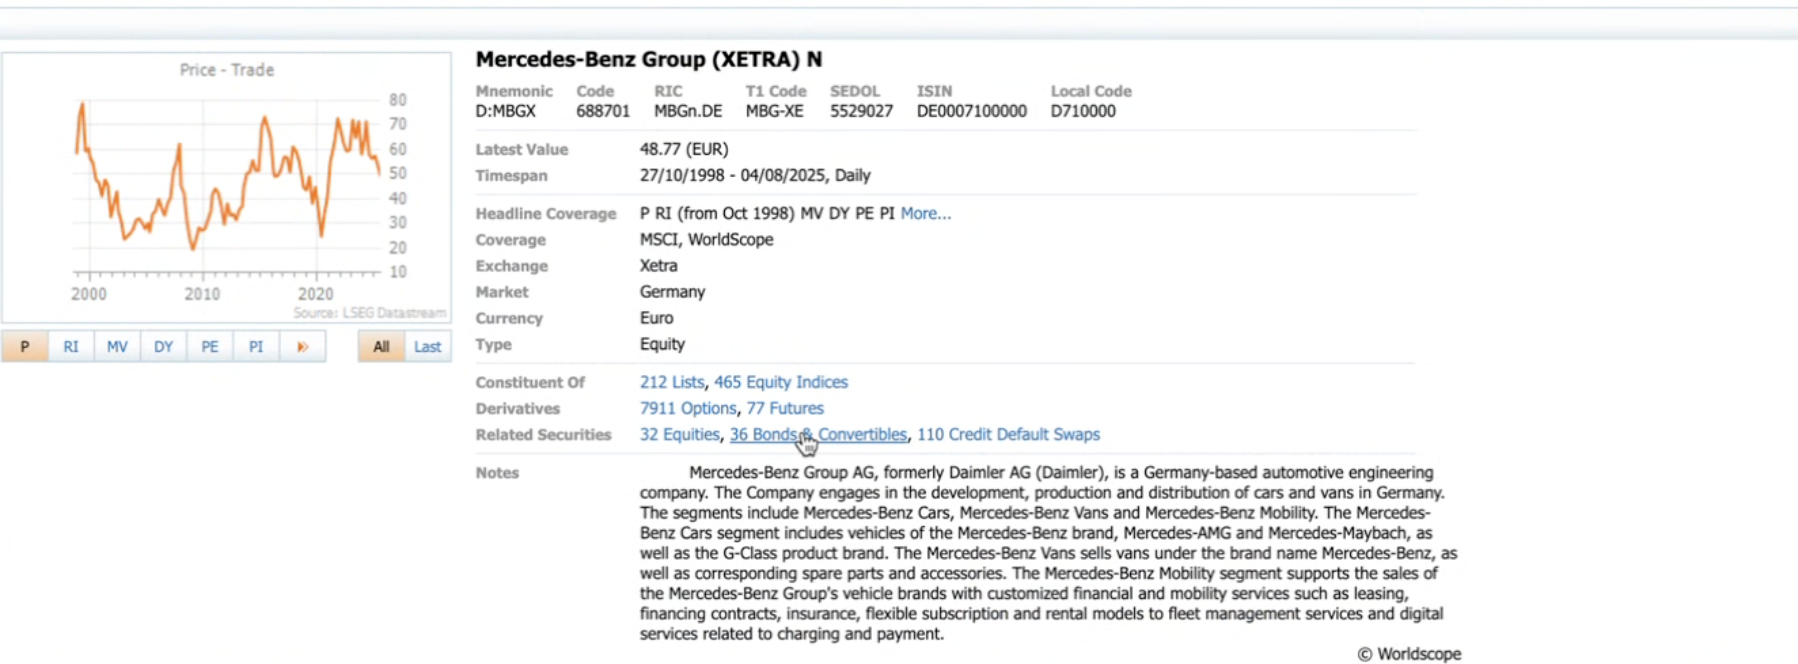The height and width of the screenshot is (664, 1798).
Task: Click the Latest Value label
Action: tap(521, 149)
